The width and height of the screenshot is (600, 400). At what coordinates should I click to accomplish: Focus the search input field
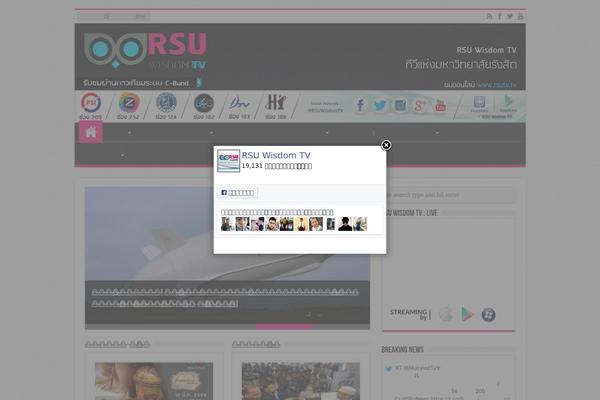tap(448, 195)
